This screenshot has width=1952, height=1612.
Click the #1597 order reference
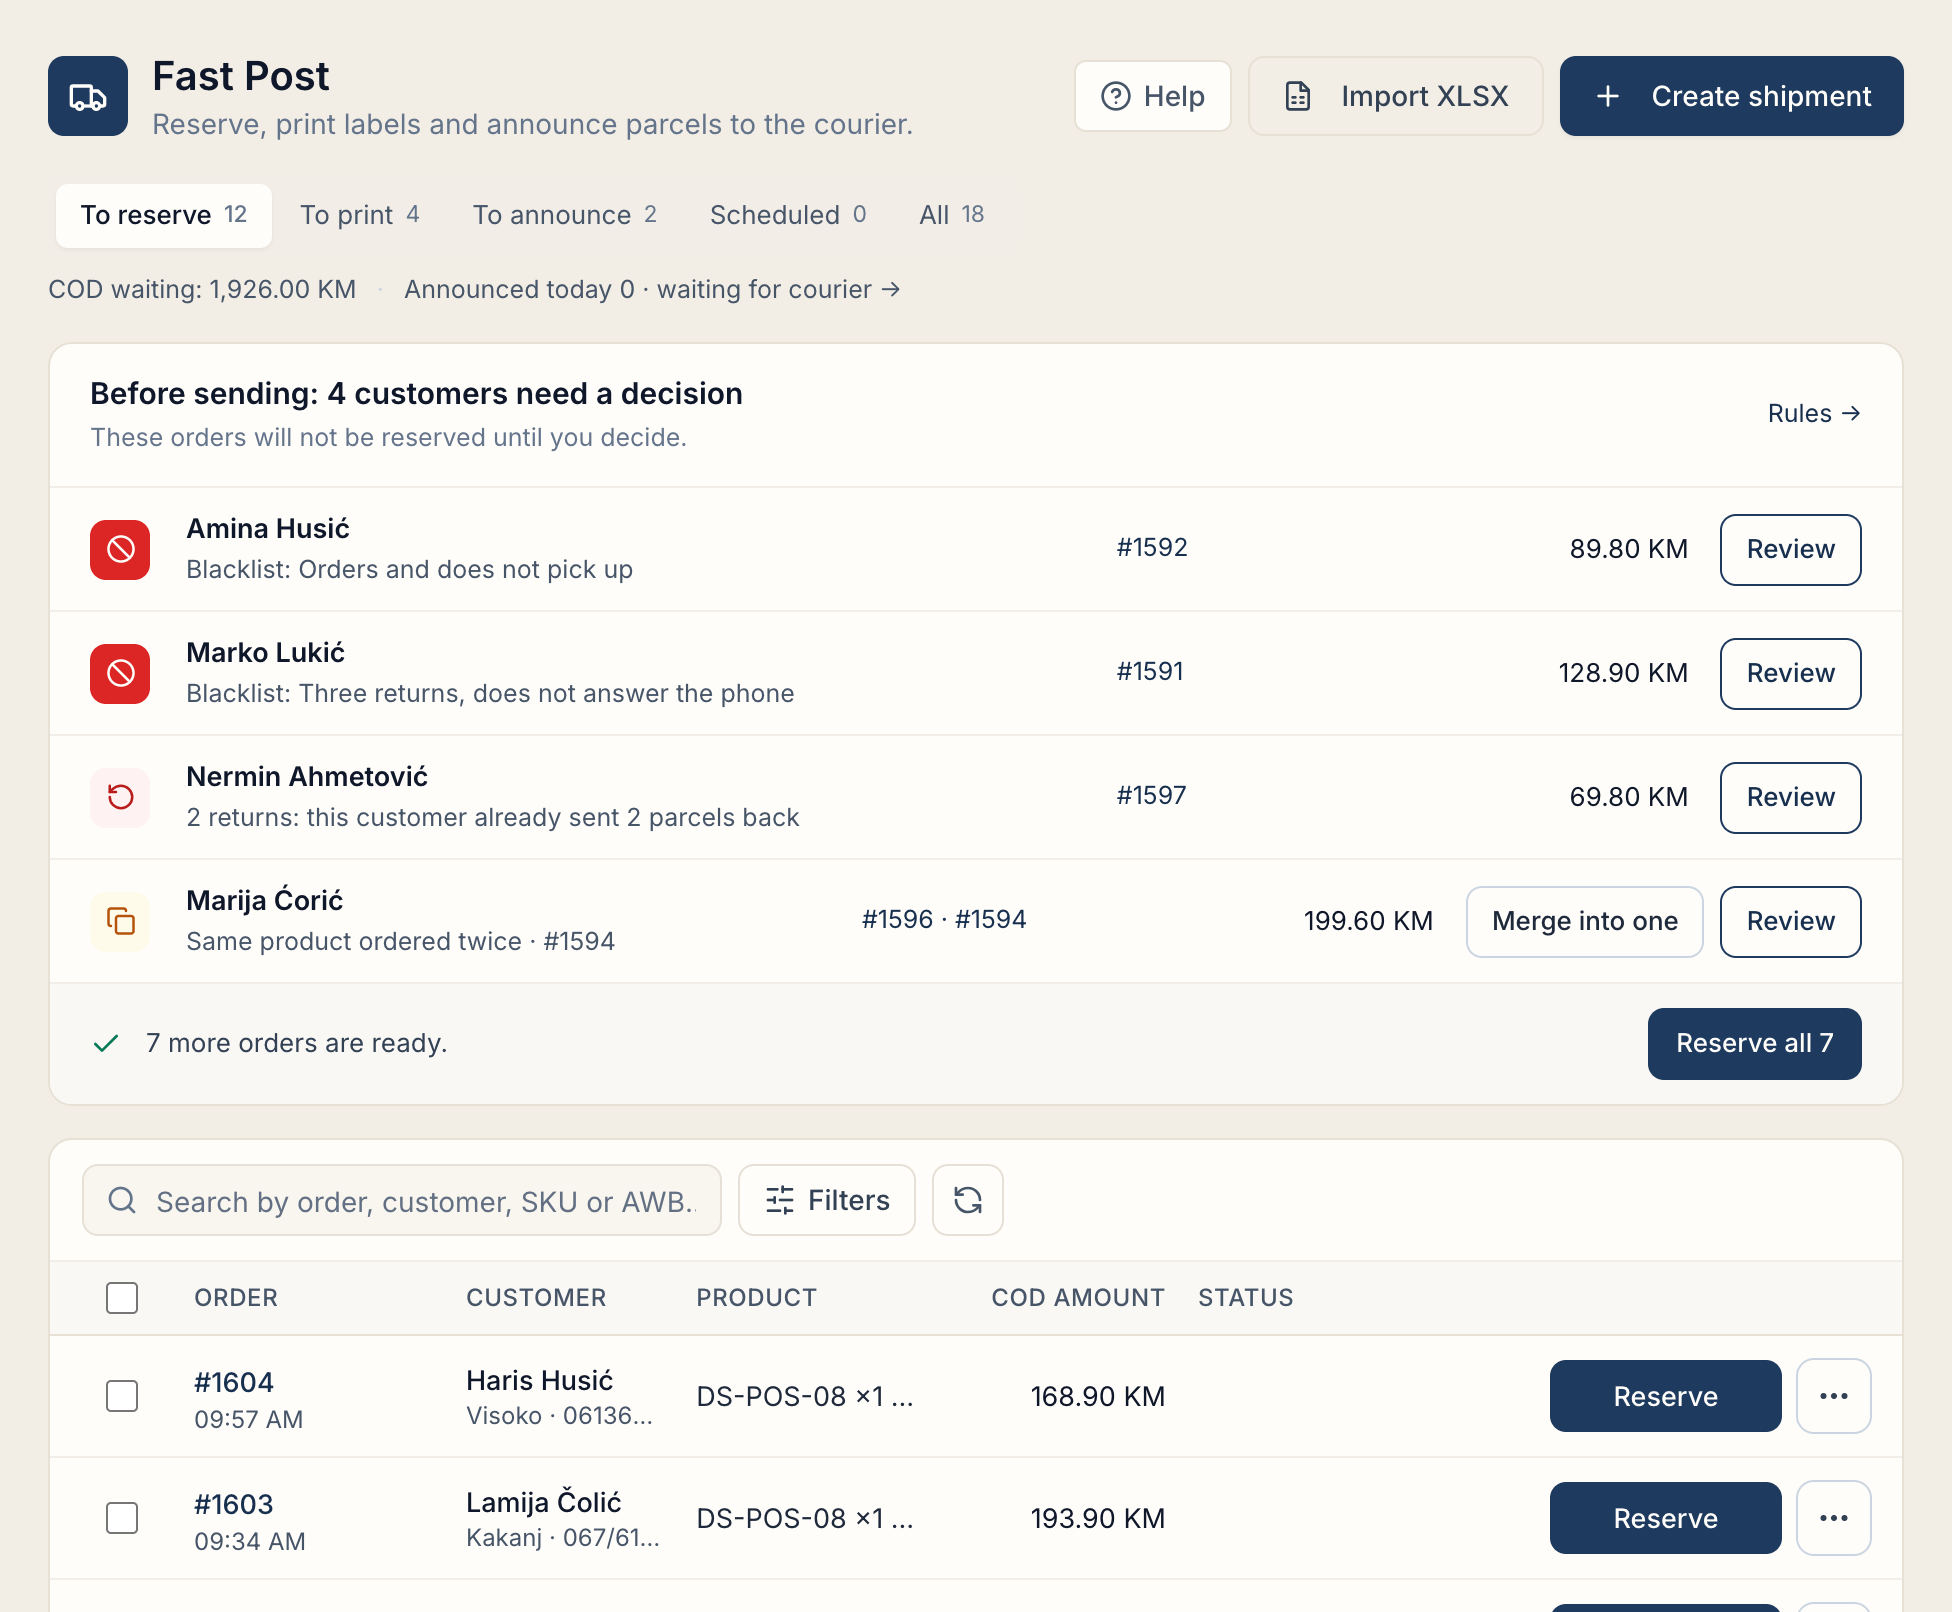(x=1152, y=795)
